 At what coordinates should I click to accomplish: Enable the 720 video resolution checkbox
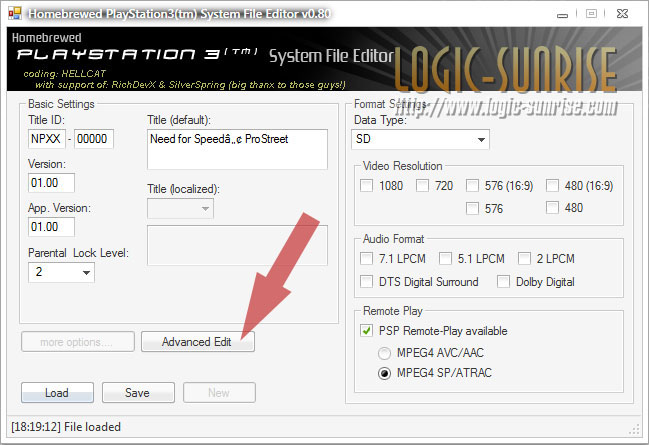coord(422,185)
